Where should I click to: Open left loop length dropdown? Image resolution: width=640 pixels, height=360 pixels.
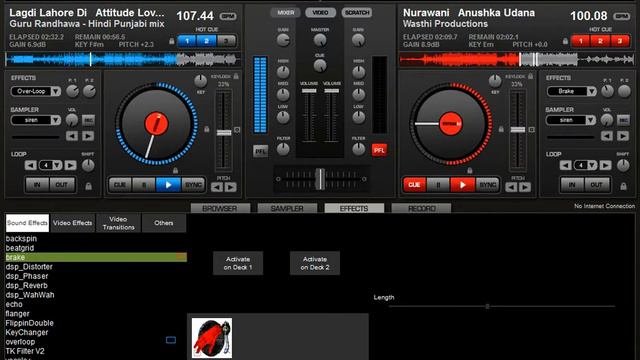point(57,165)
